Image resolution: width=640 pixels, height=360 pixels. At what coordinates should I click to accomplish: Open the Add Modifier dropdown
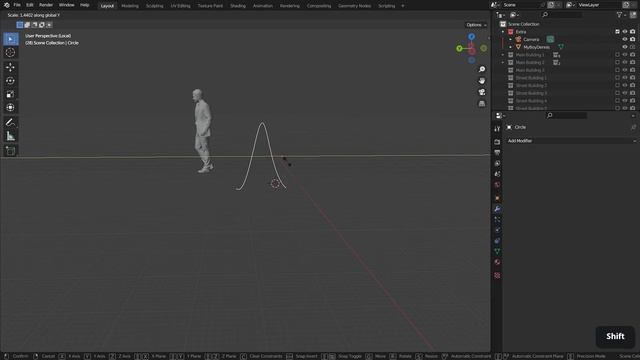coord(571,141)
